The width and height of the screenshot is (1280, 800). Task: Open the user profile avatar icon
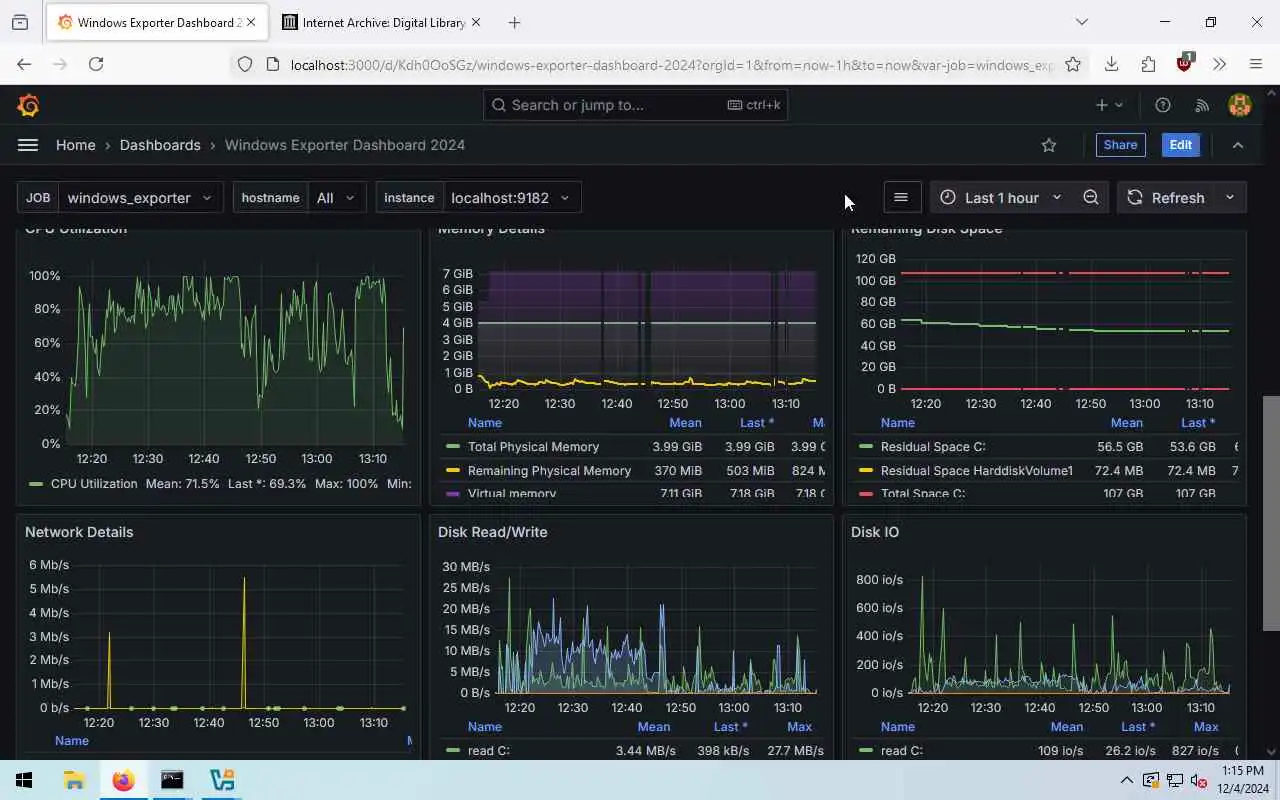1240,105
